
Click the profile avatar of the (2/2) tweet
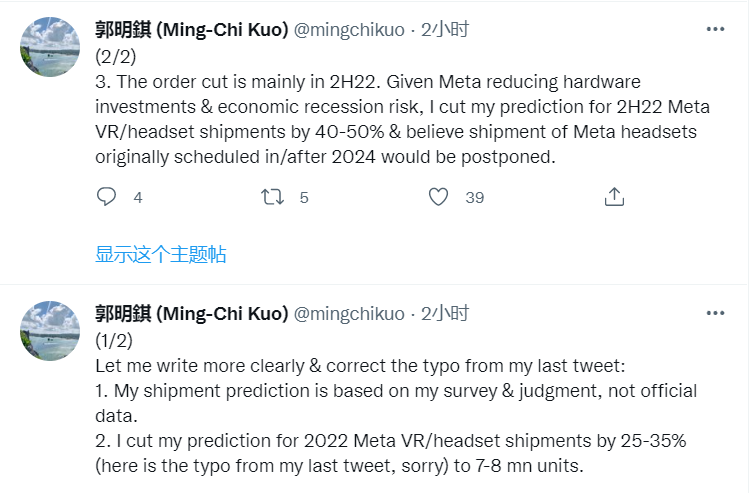click(x=51, y=47)
